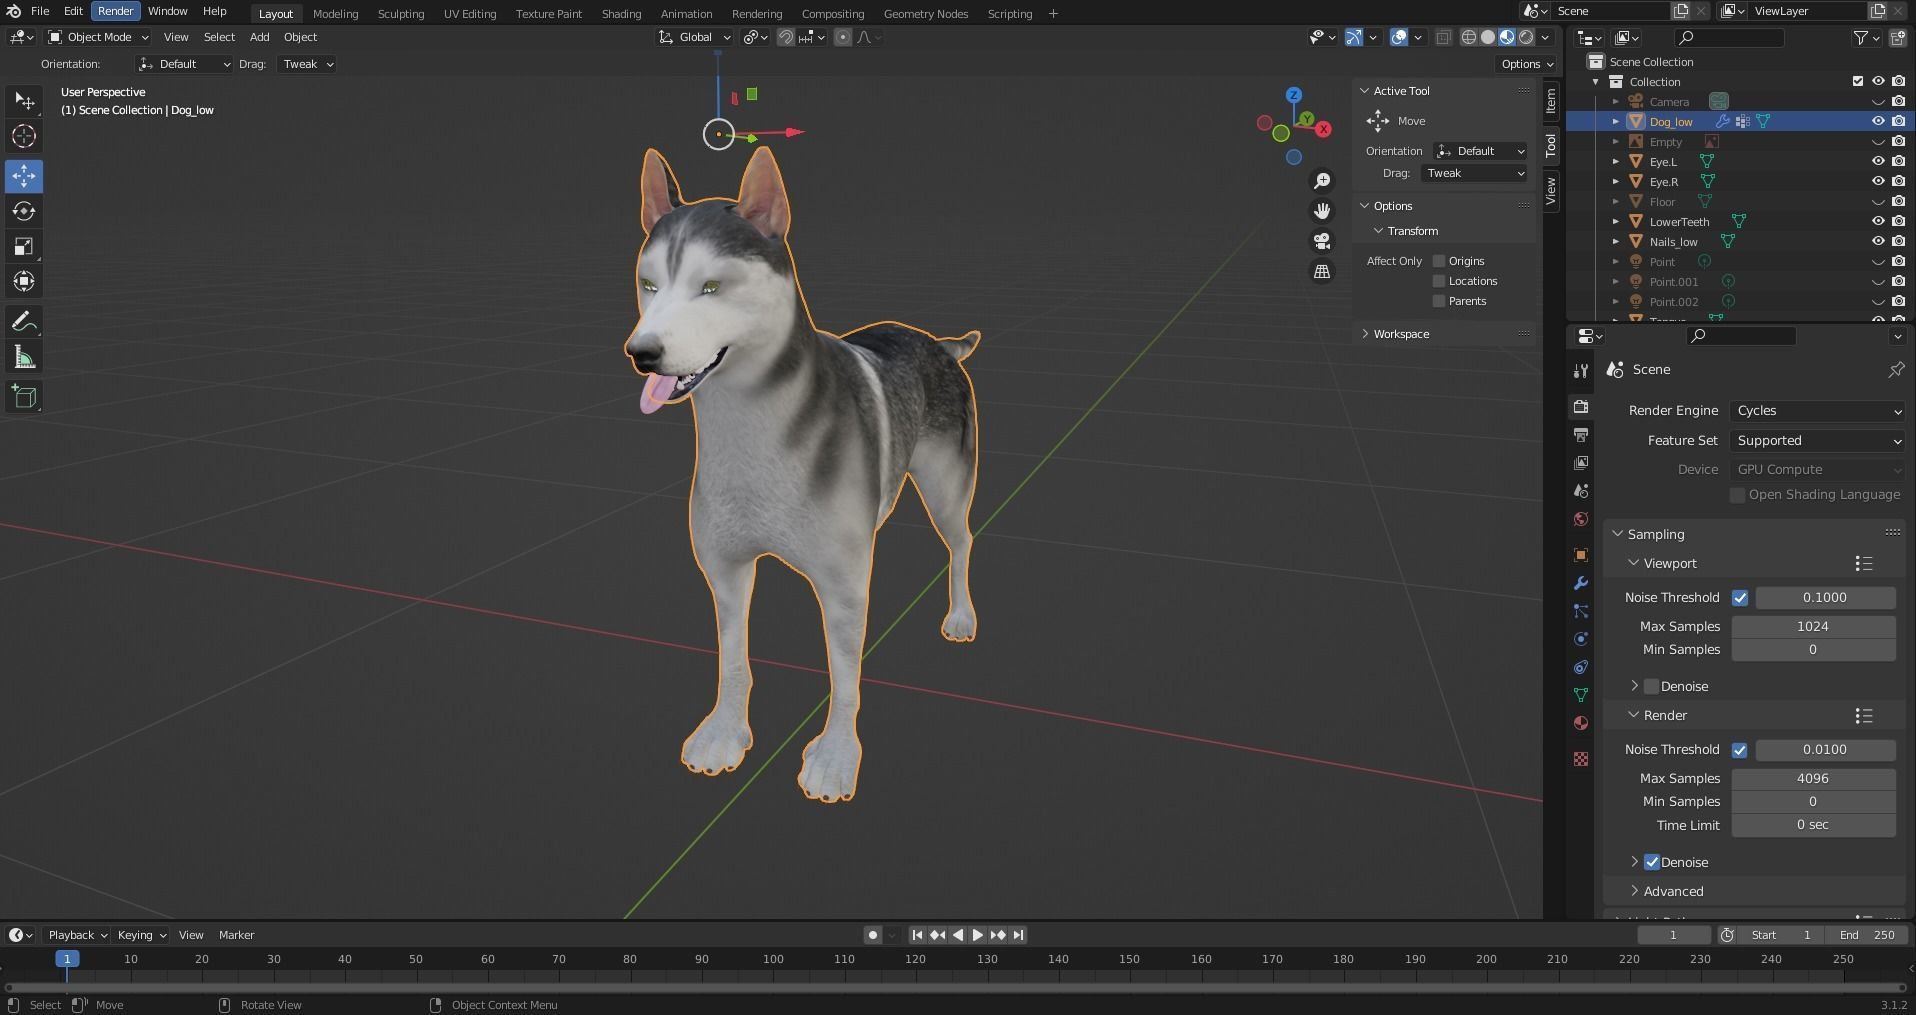Switch to Wireframe viewport shading

[x=1469, y=37]
